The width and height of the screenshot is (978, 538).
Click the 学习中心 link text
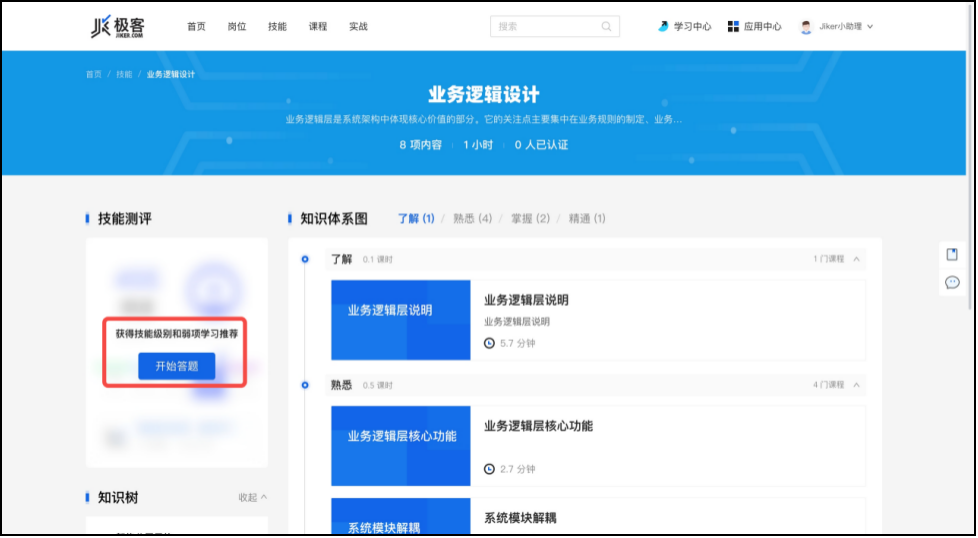[692, 27]
